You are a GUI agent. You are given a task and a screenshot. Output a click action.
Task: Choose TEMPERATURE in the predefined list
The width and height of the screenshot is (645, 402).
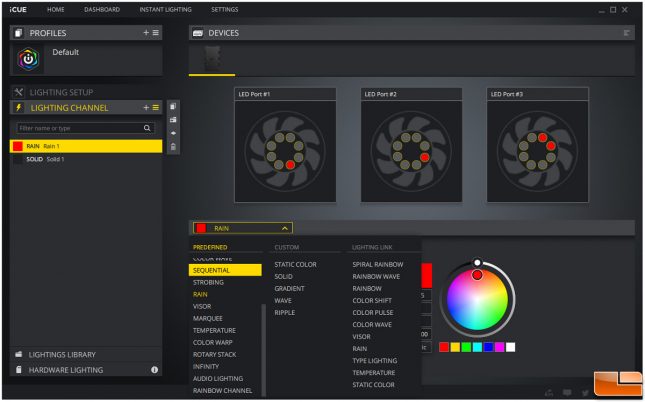point(214,330)
